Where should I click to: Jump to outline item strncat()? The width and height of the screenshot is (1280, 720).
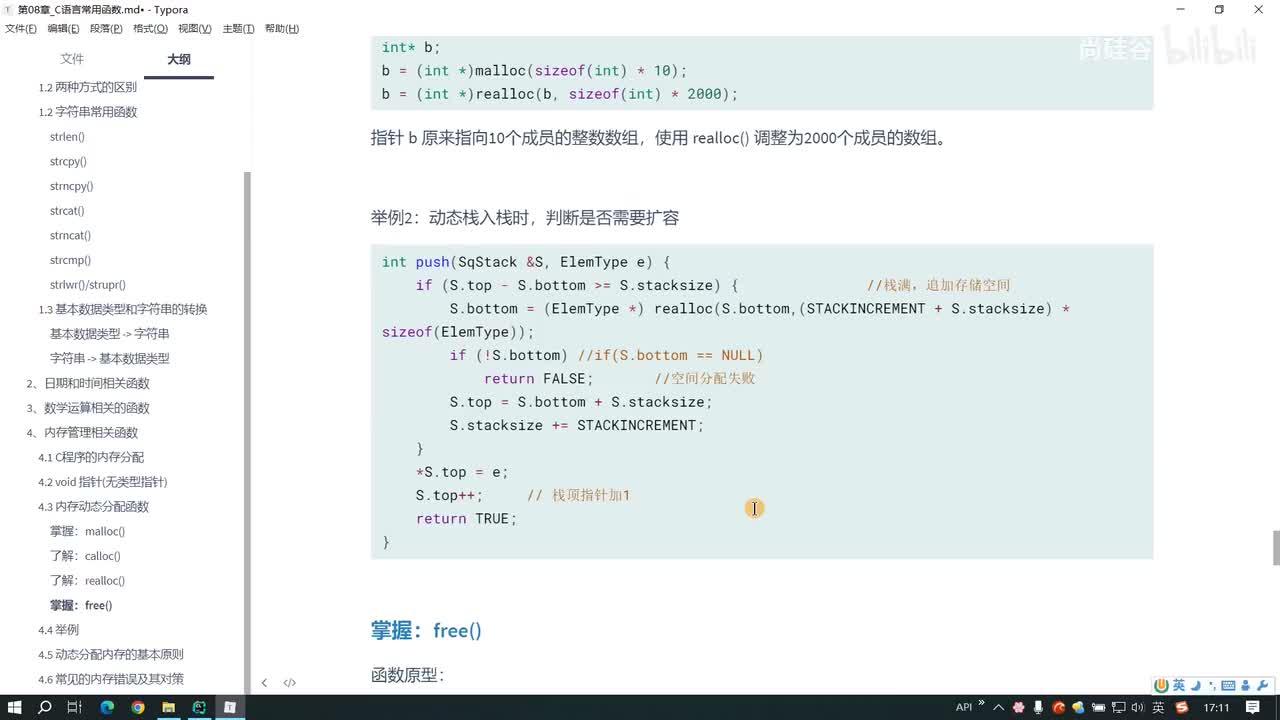(70, 236)
